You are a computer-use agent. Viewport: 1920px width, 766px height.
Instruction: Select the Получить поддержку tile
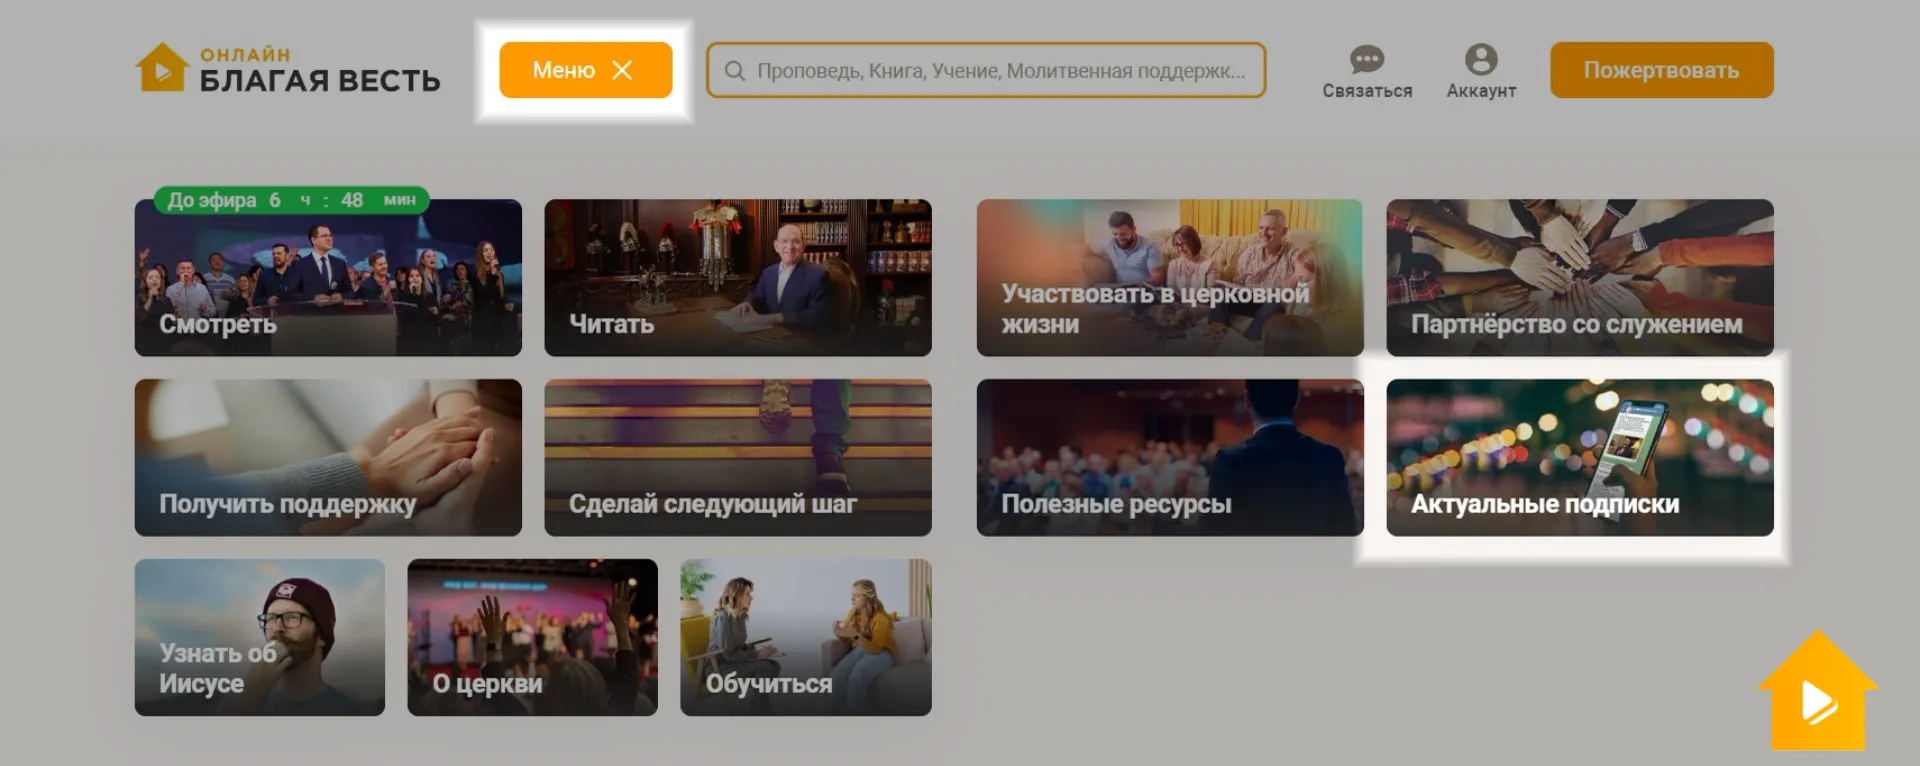coord(328,458)
